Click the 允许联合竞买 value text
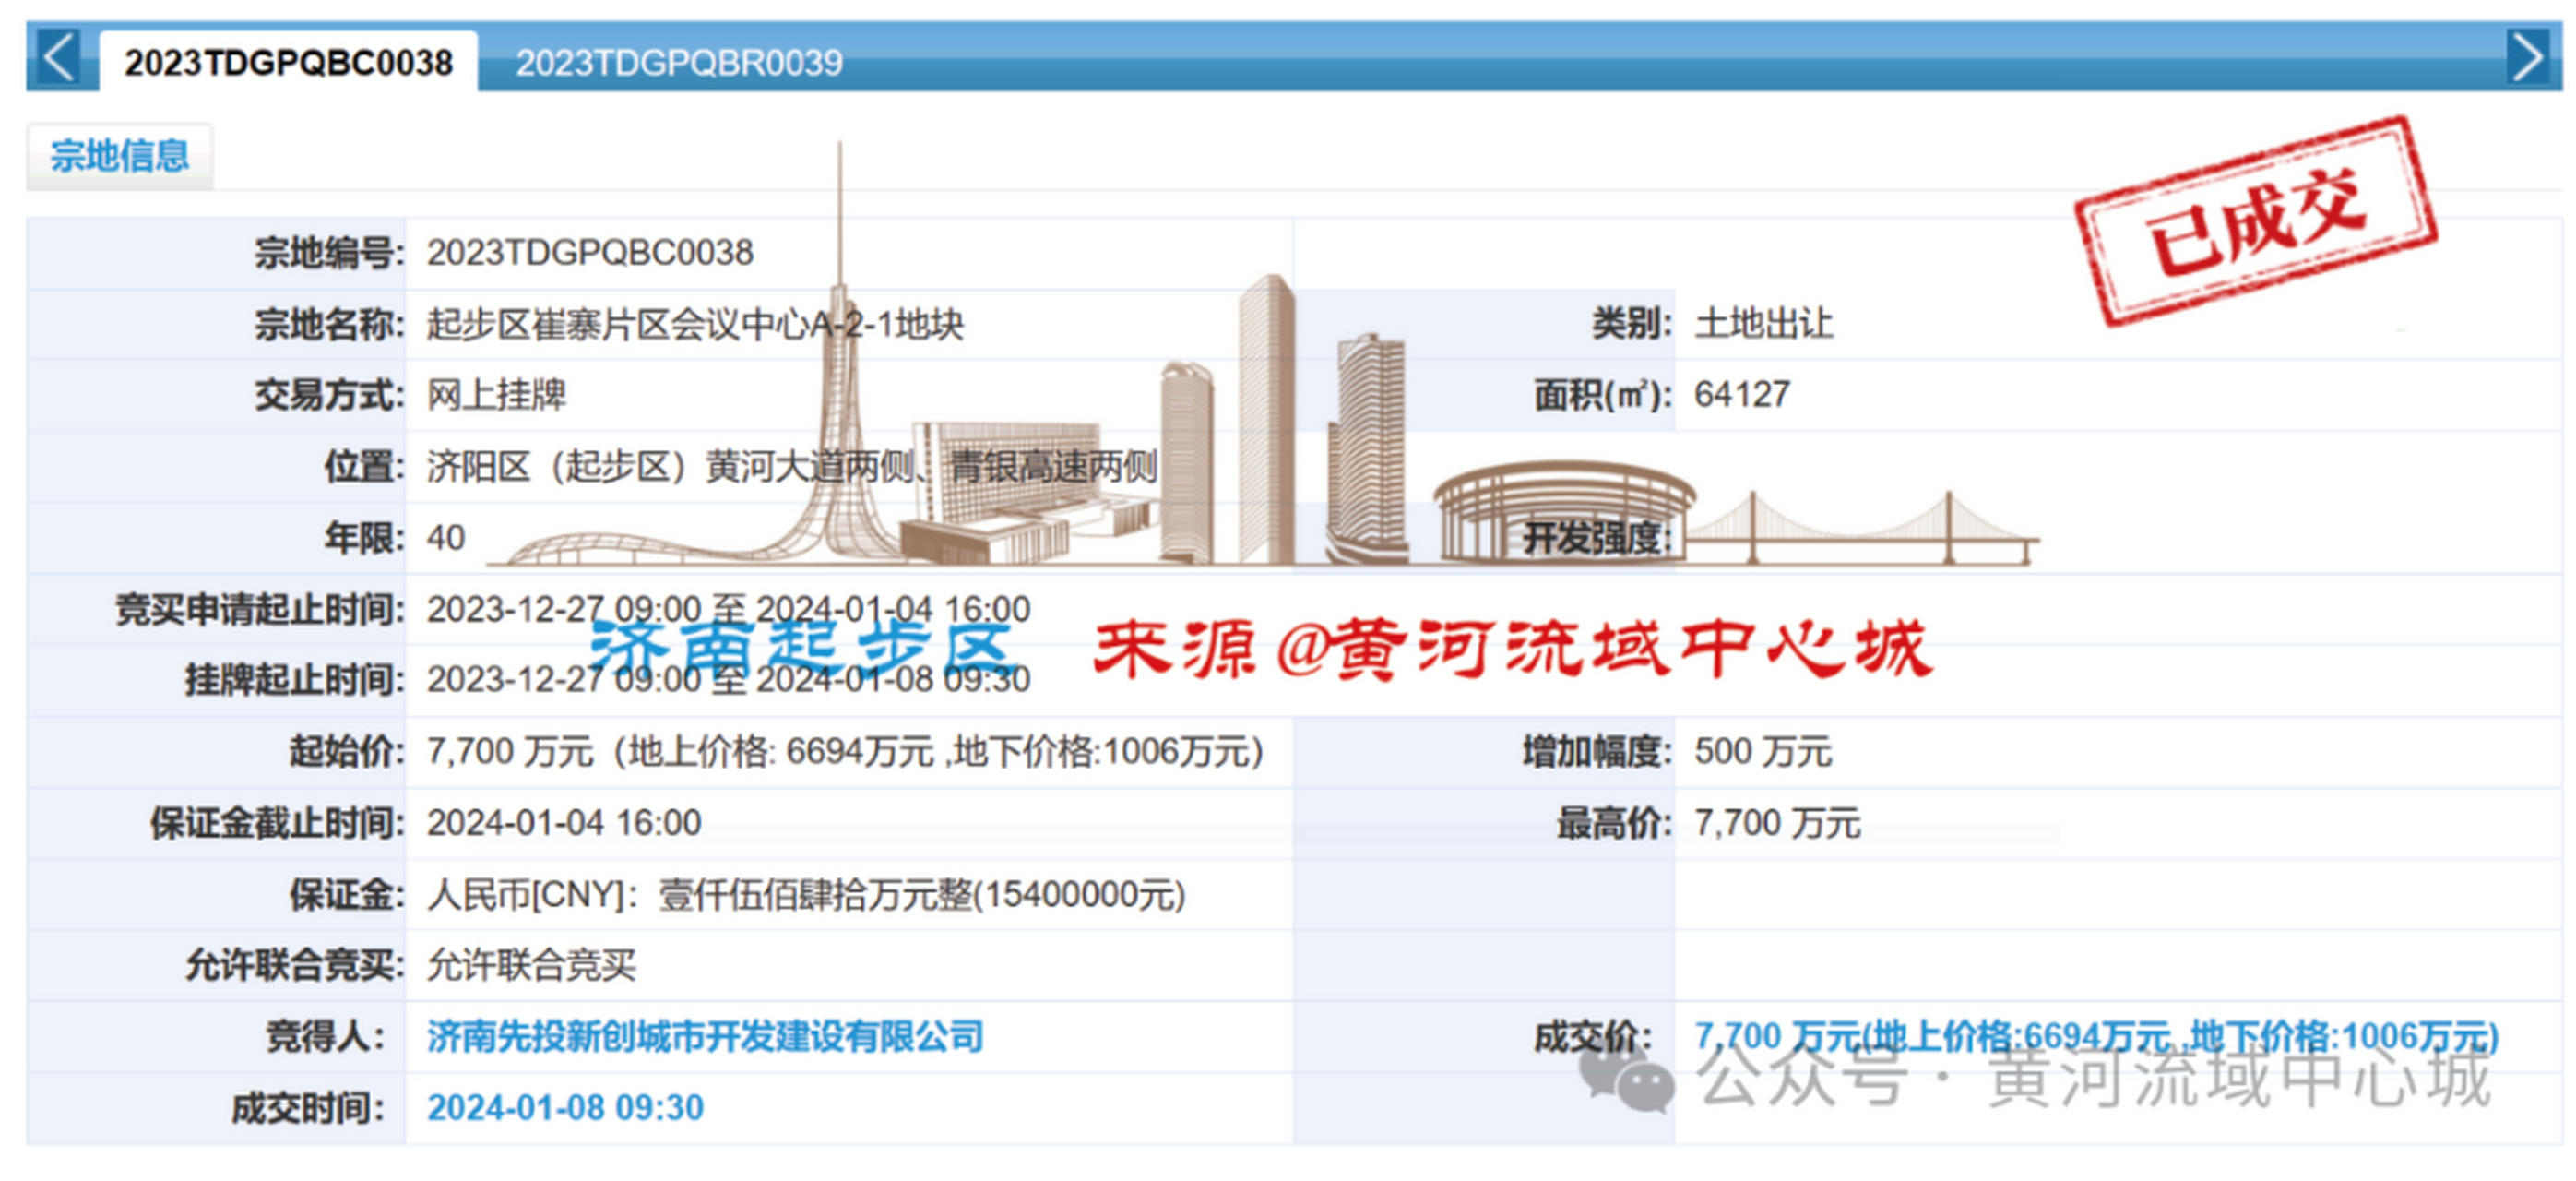 coord(531,965)
